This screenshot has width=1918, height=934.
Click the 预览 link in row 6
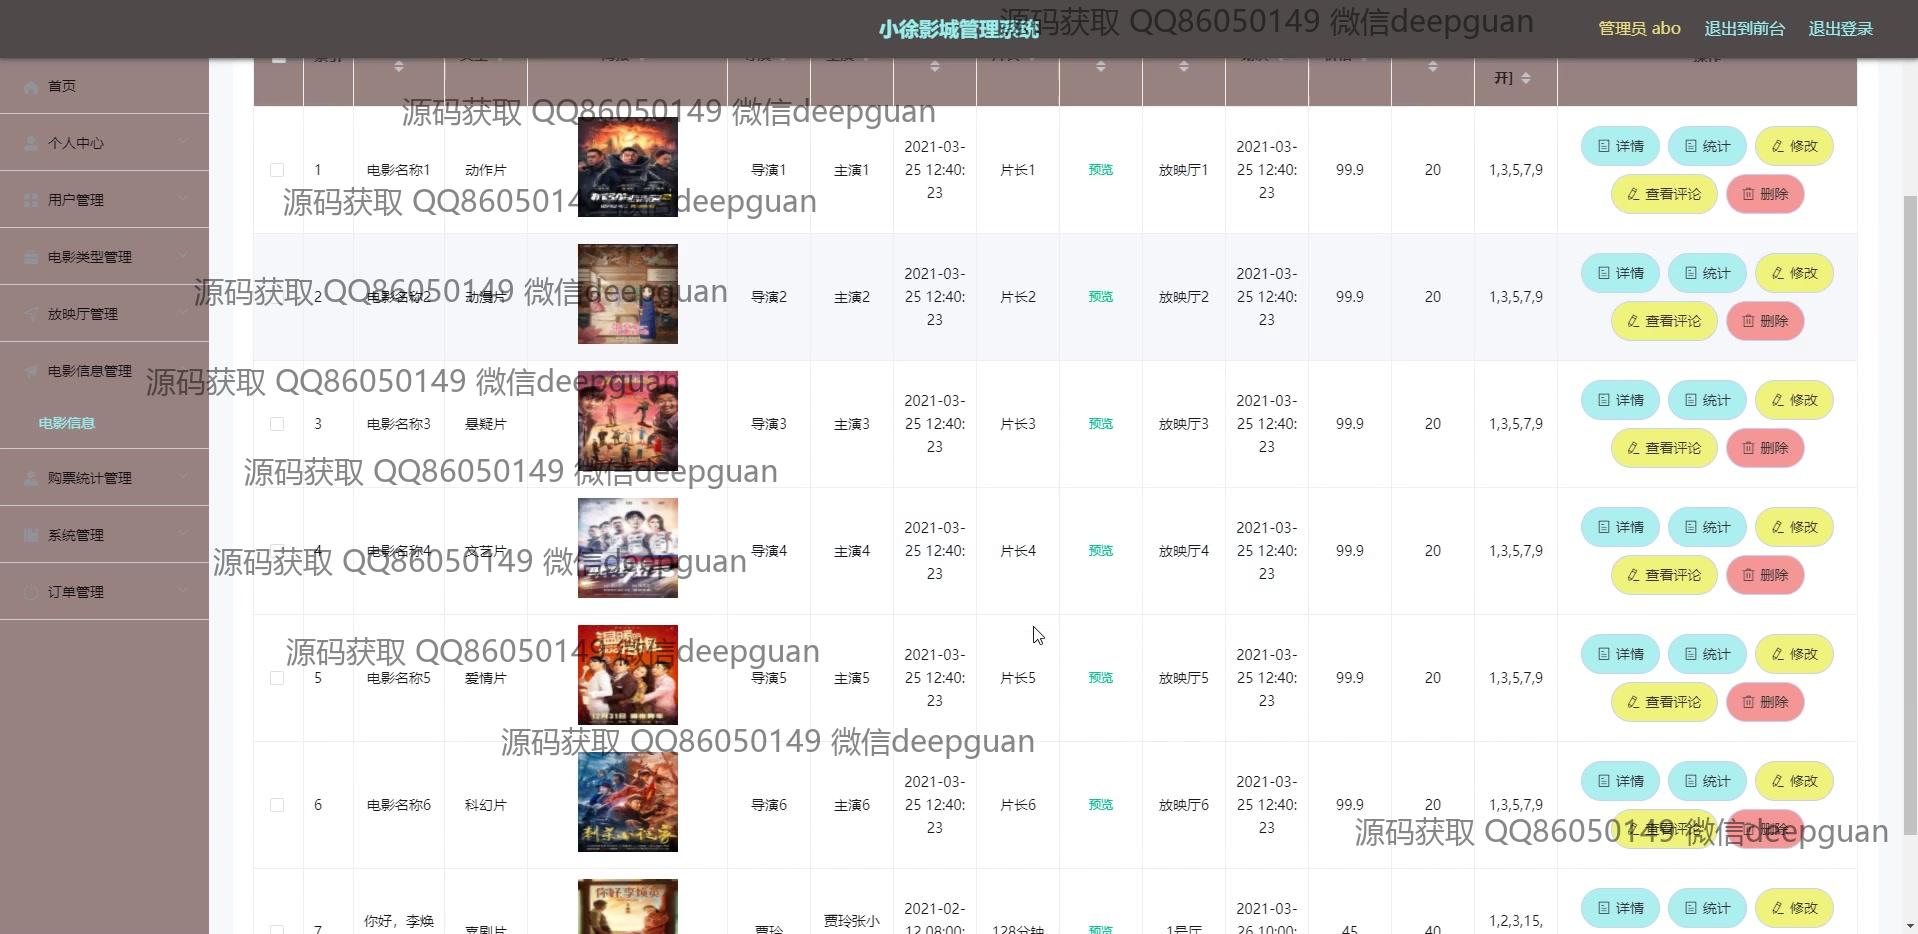(1101, 805)
